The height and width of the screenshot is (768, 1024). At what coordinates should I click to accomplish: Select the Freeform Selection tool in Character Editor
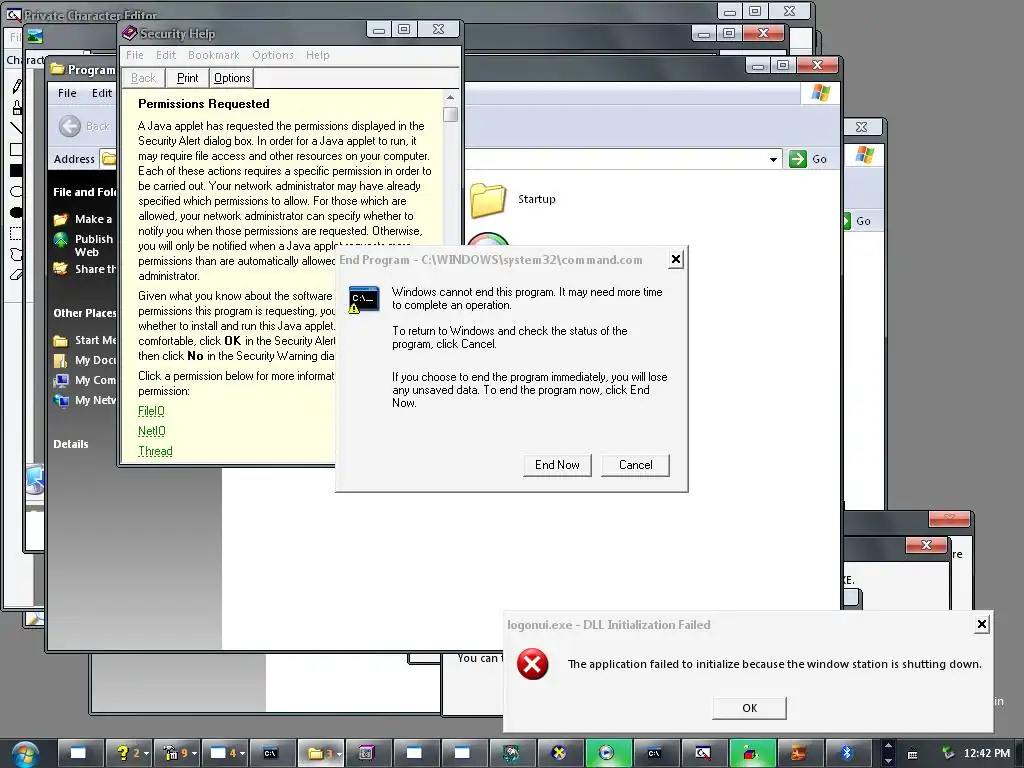tap(17, 254)
